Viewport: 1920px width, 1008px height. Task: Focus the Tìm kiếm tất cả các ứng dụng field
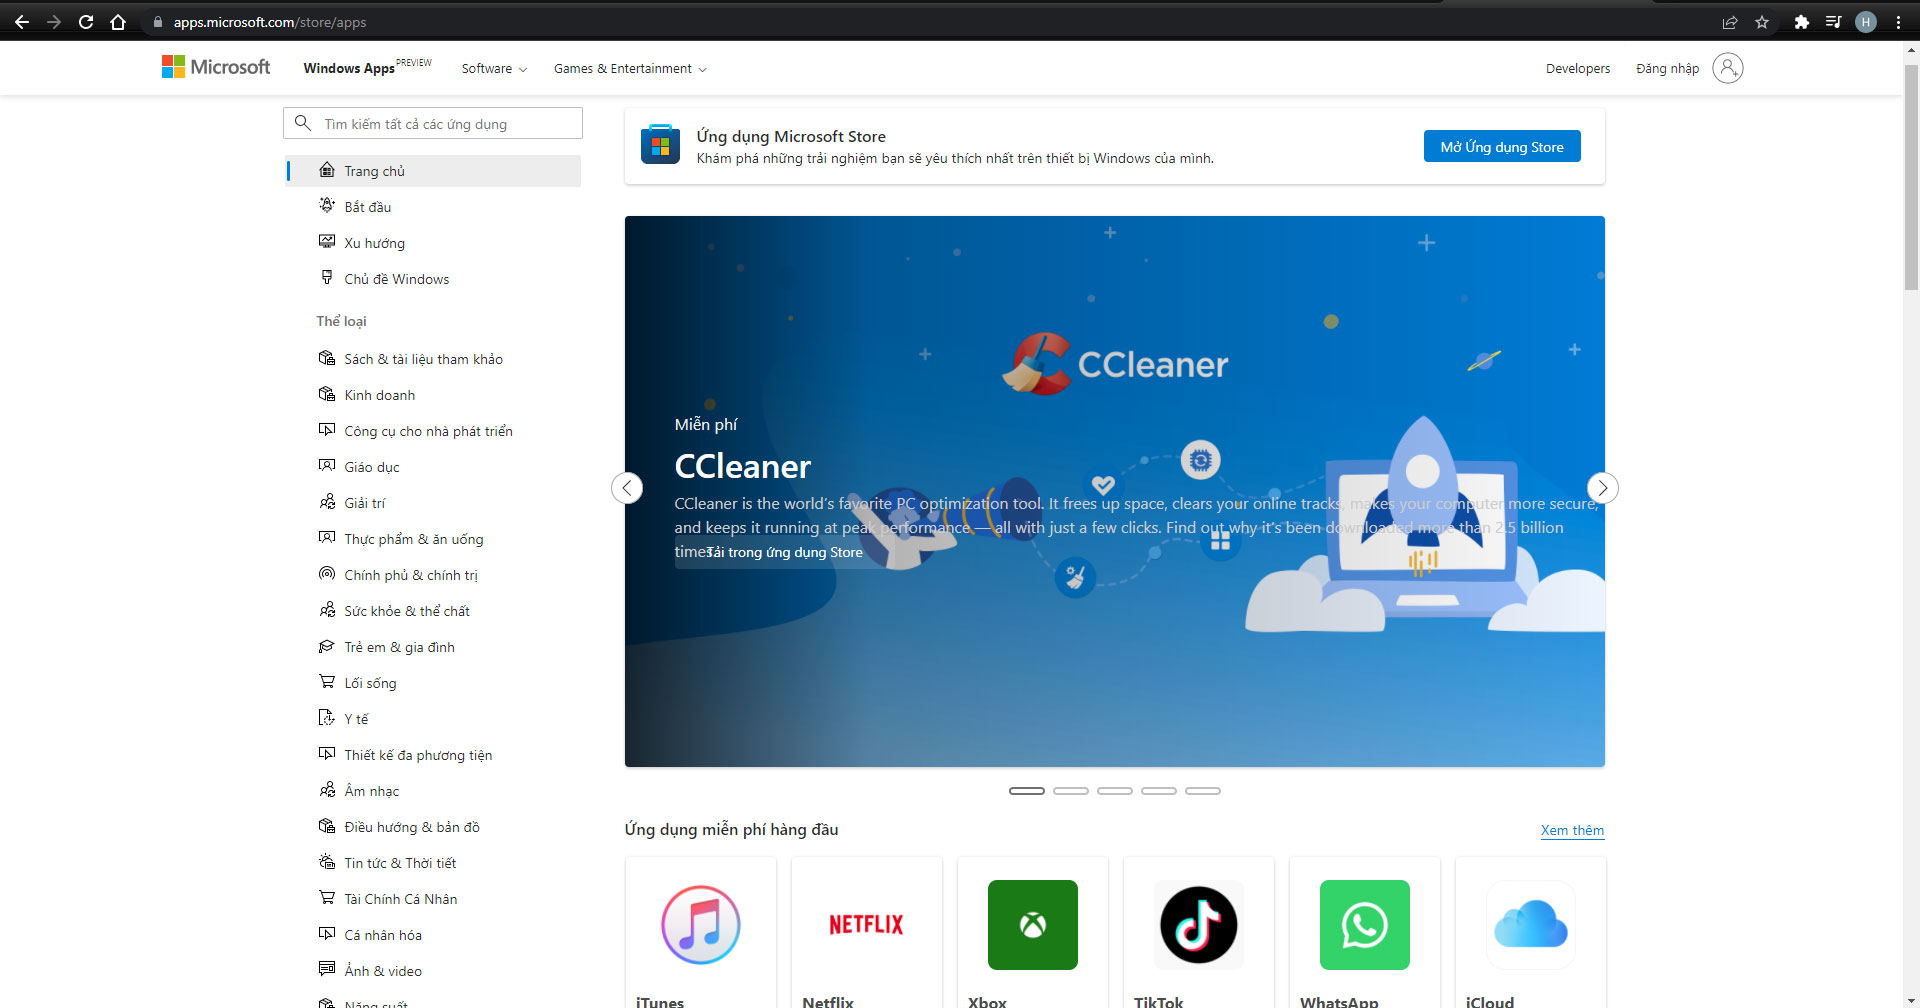tap(433, 123)
